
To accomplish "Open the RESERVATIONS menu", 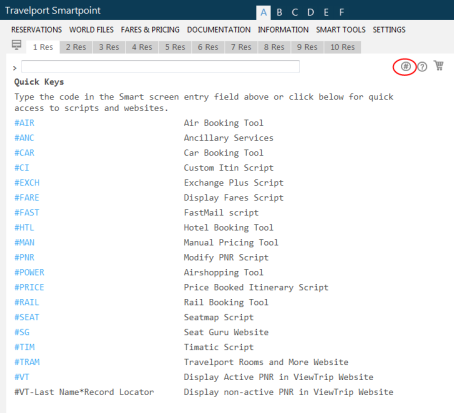I will [37, 30].
